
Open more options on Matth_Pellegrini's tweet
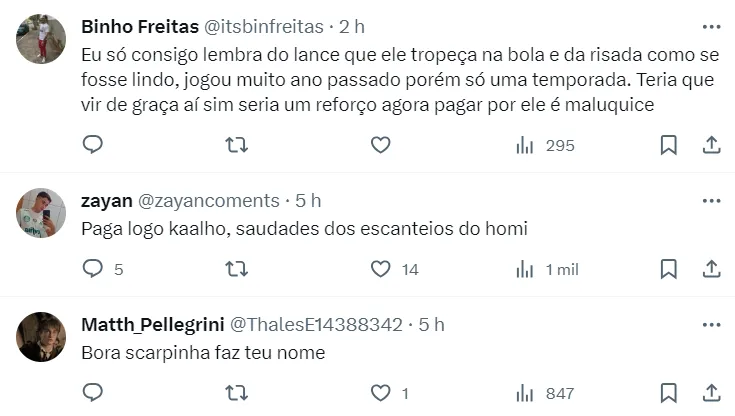click(711, 324)
